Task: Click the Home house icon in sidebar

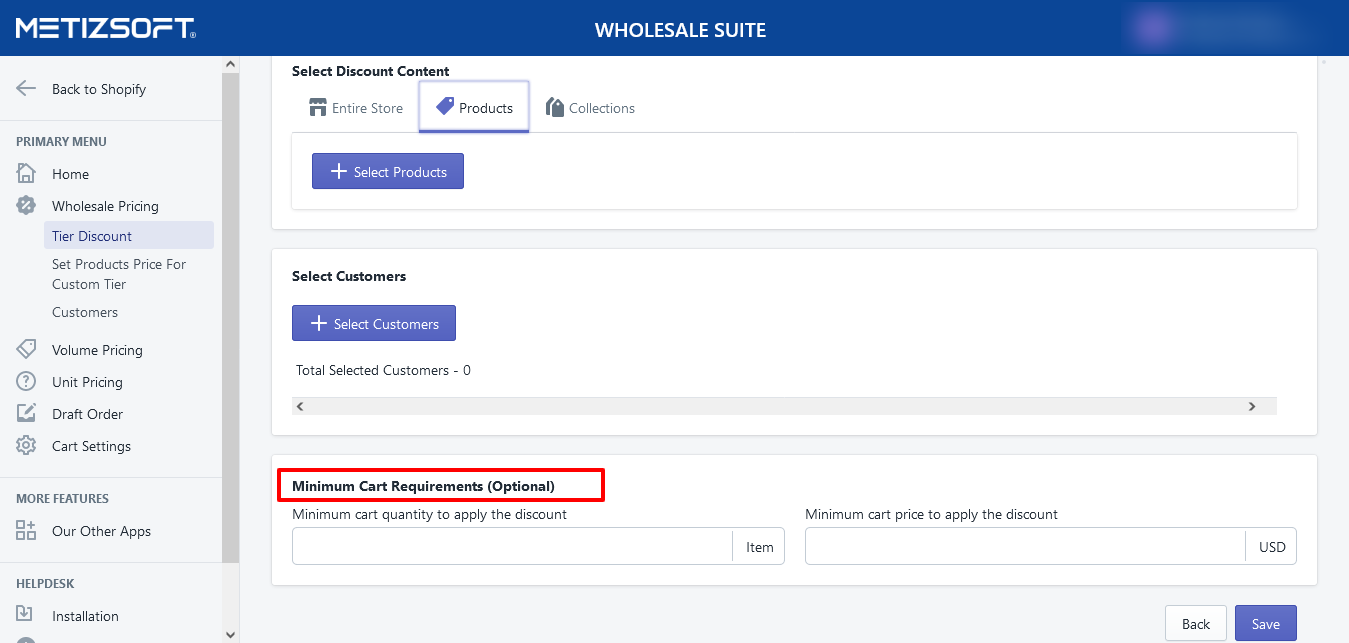Action: (26, 174)
